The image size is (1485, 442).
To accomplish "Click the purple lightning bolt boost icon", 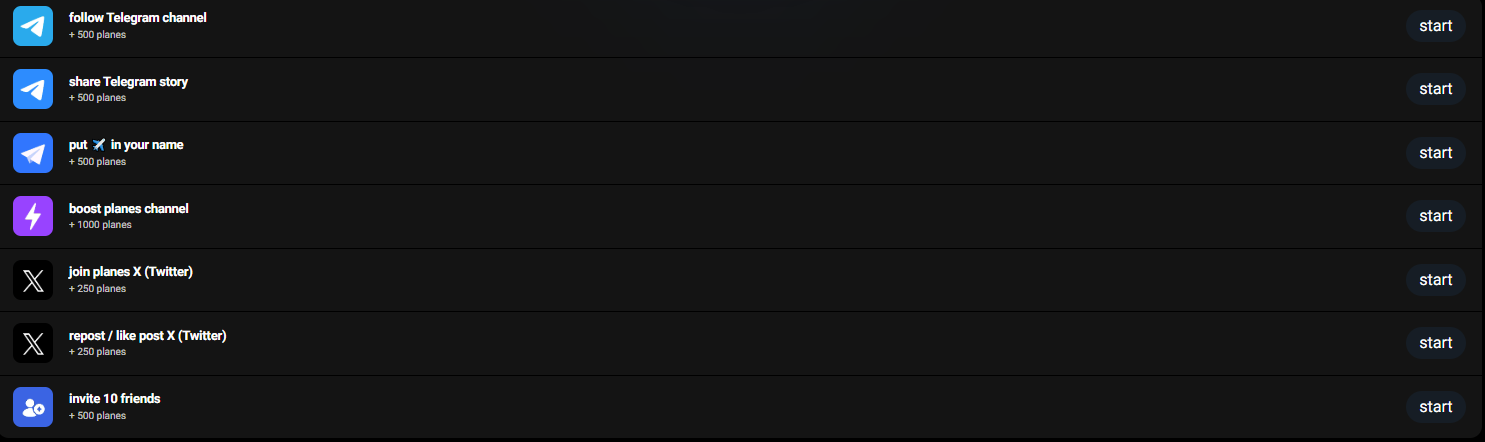I will coord(33,216).
